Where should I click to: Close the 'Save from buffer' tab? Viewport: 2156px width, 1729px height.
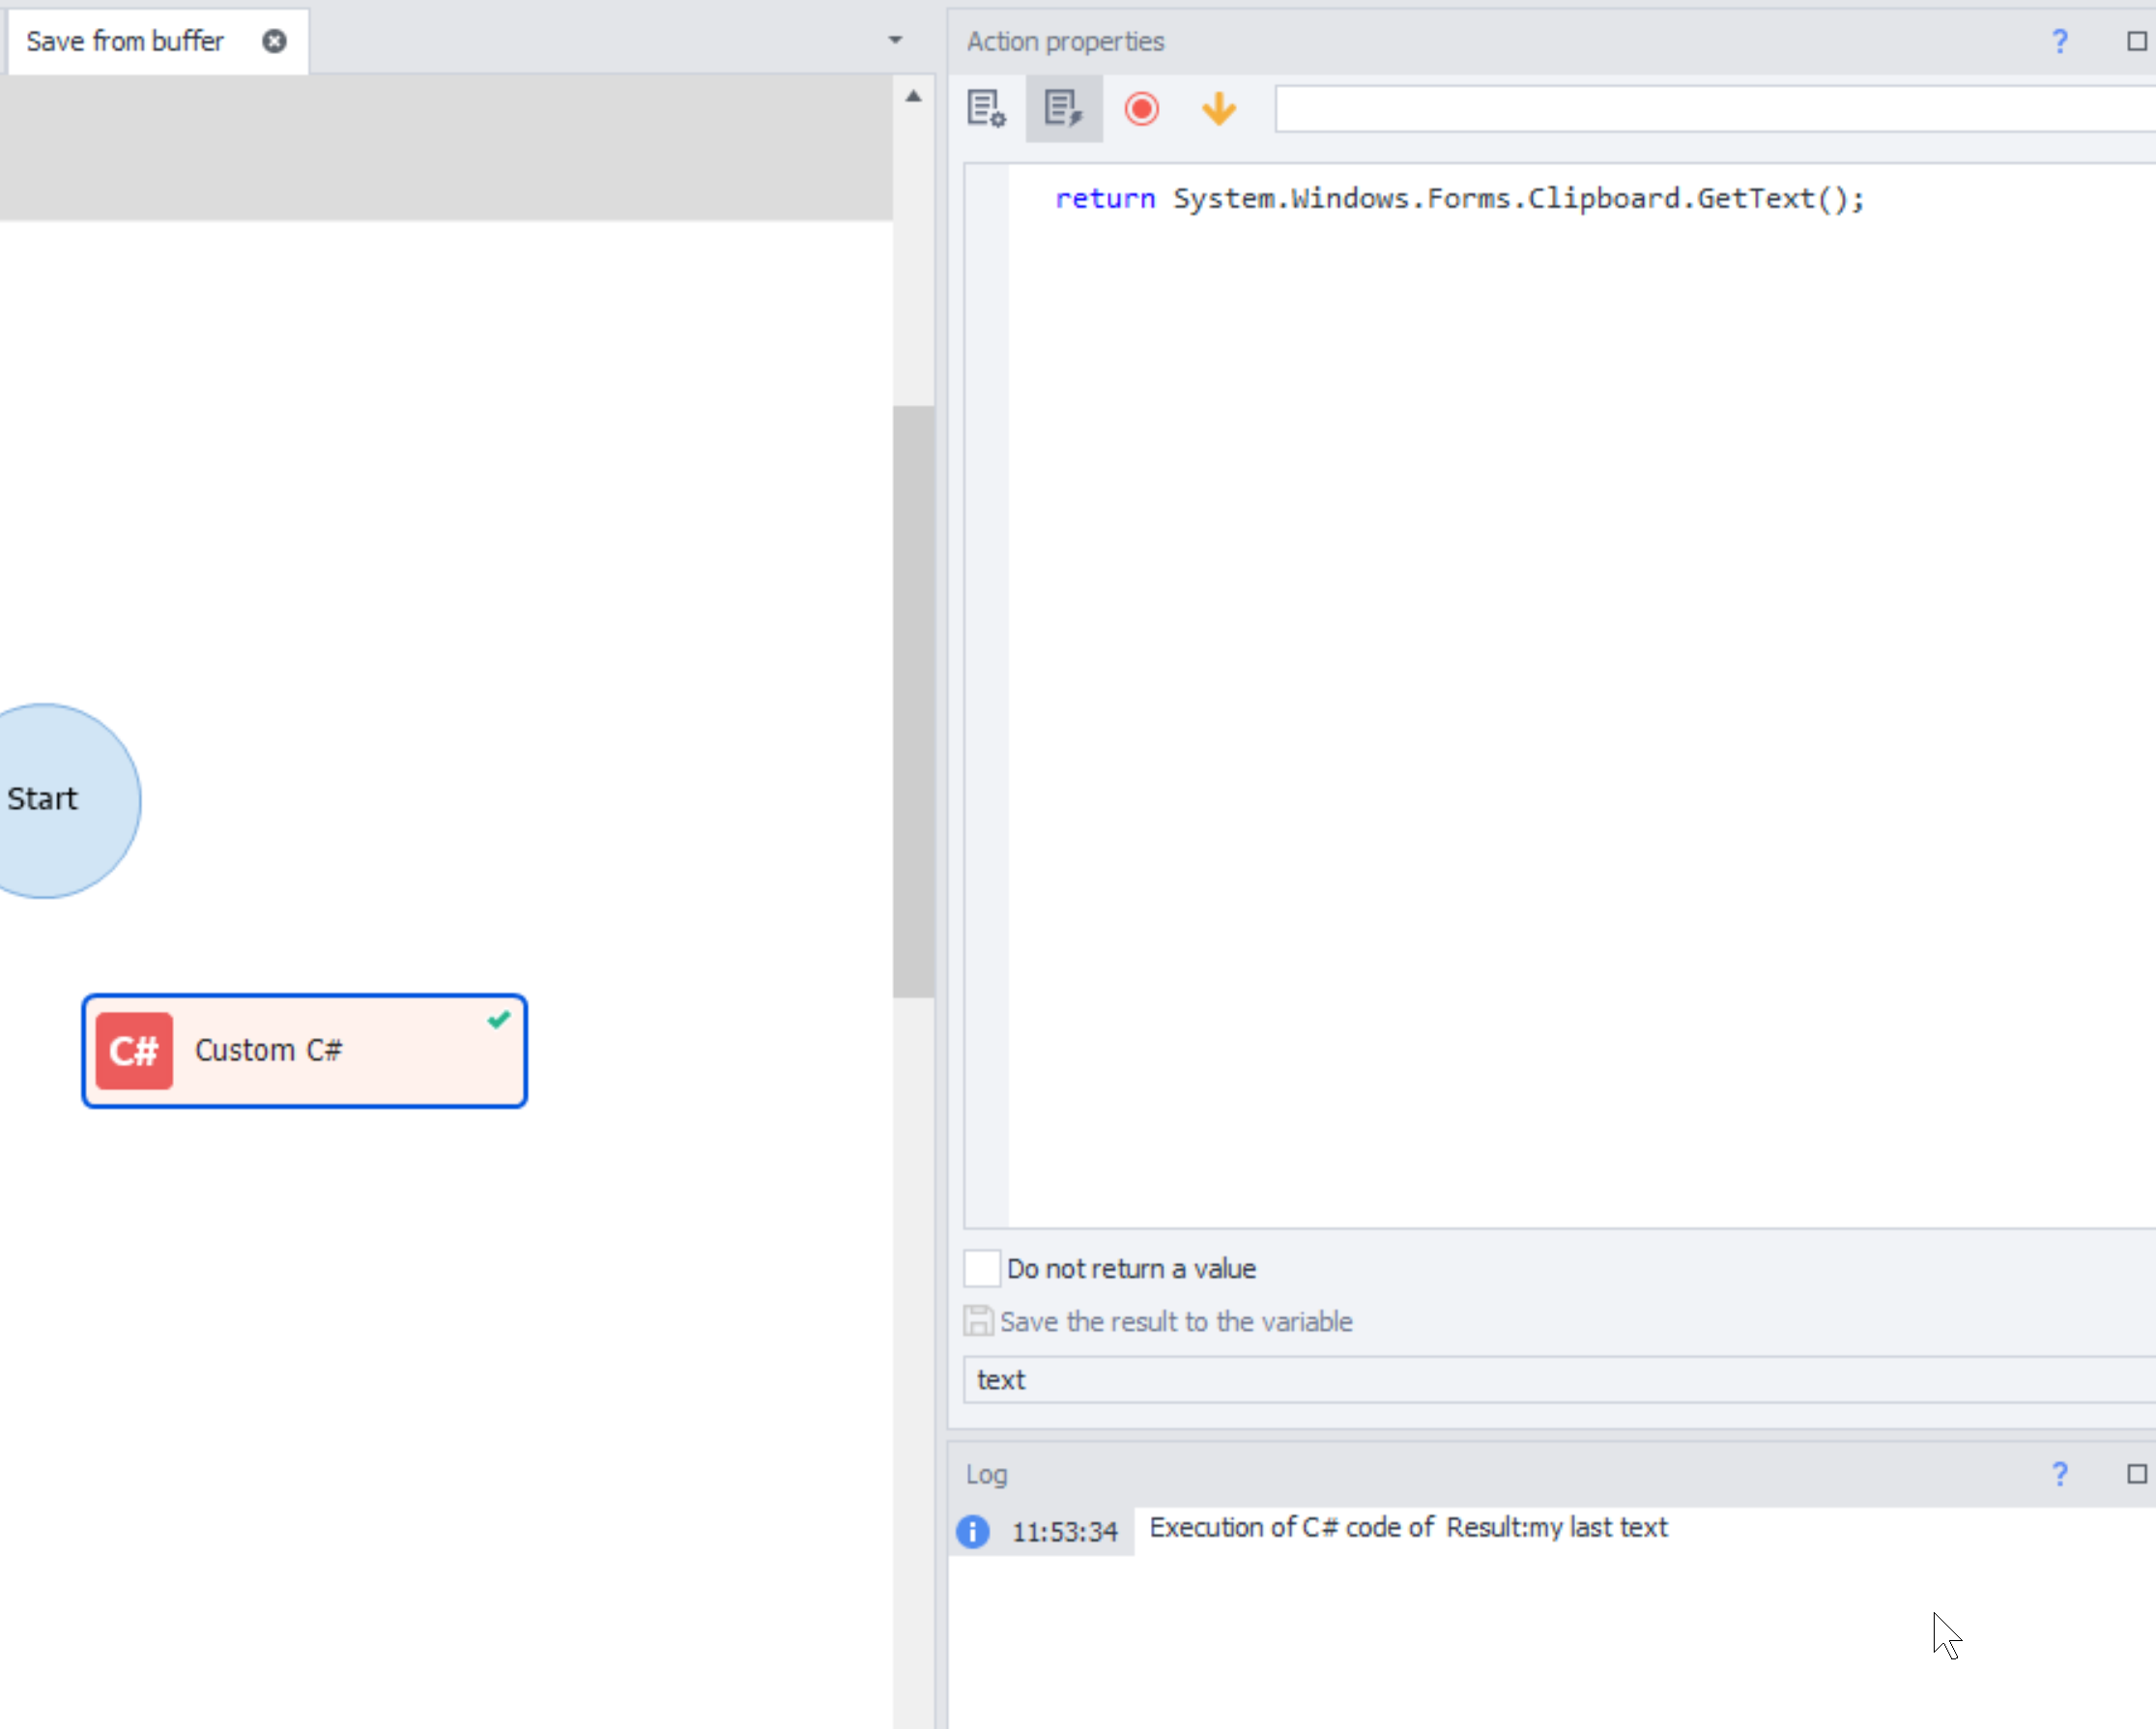coord(274,41)
